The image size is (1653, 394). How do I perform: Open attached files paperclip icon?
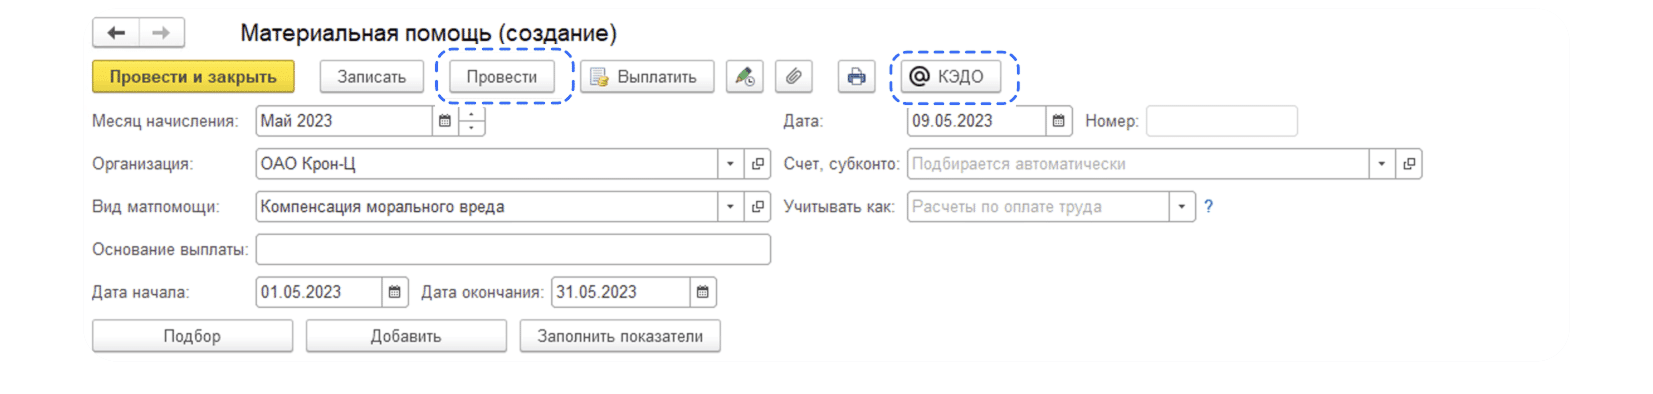pyautogui.click(x=793, y=77)
